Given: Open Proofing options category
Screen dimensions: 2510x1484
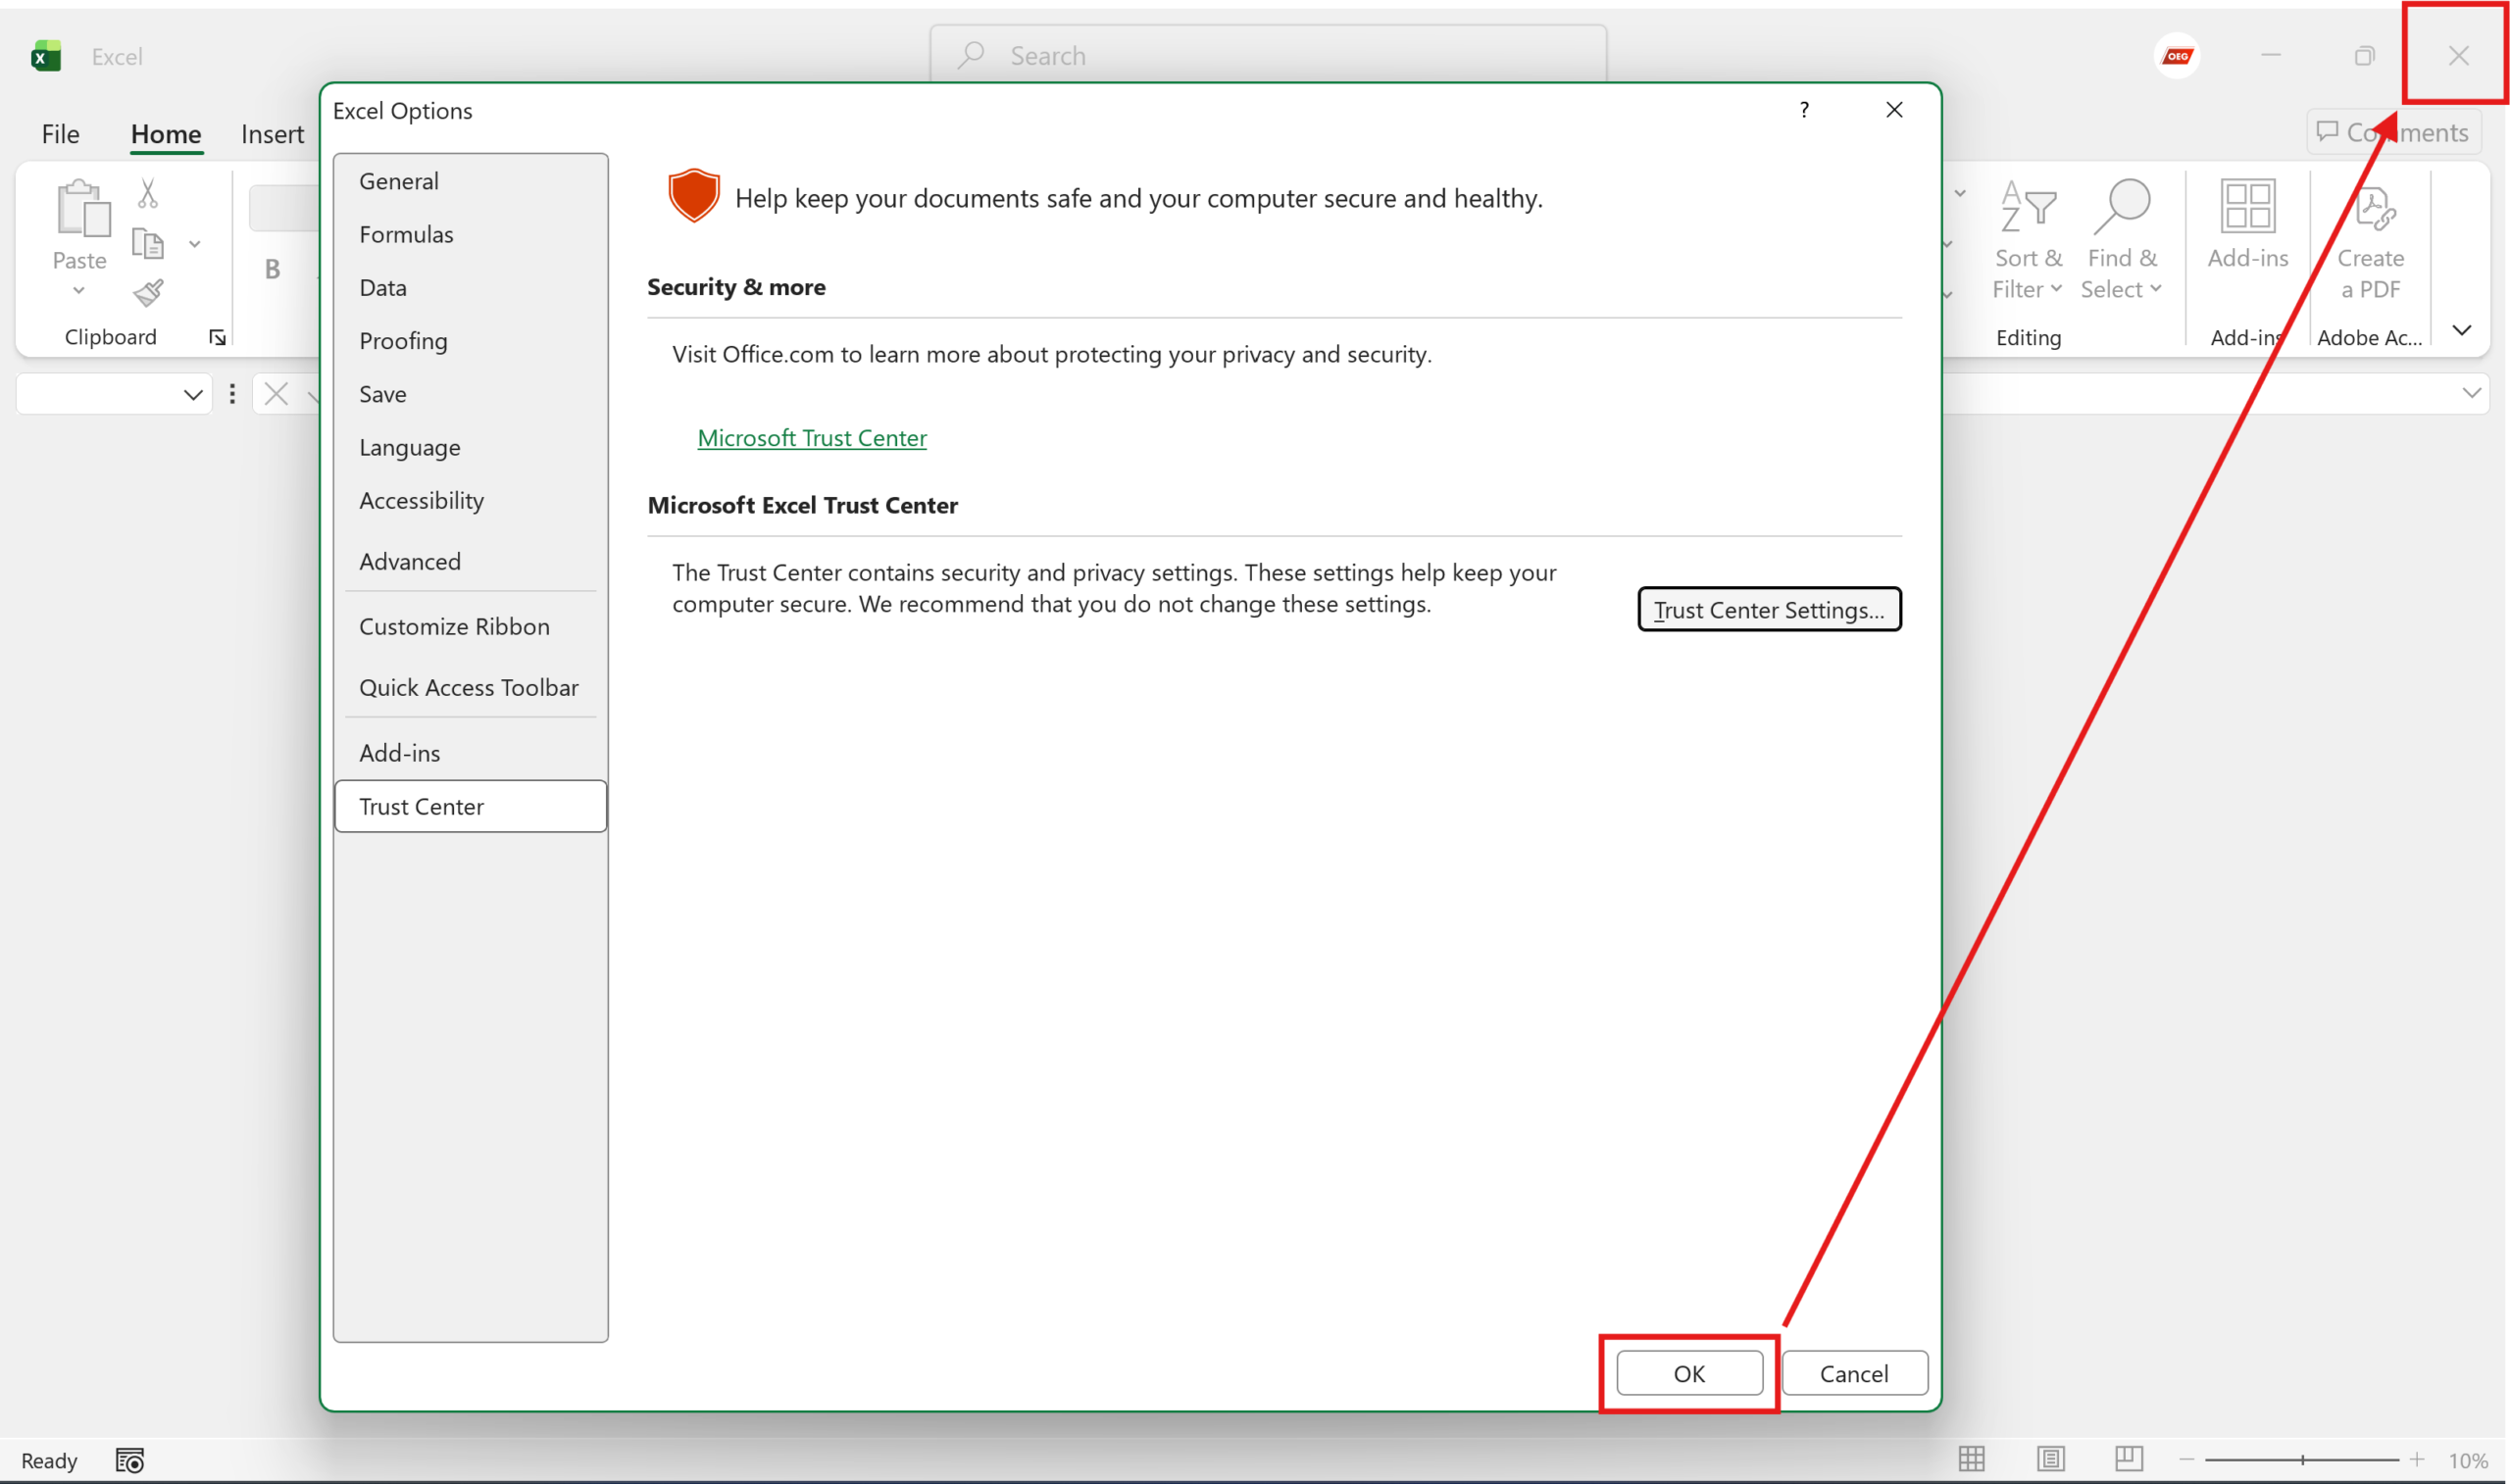Looking at the screenshot, I should coord(470,341).
